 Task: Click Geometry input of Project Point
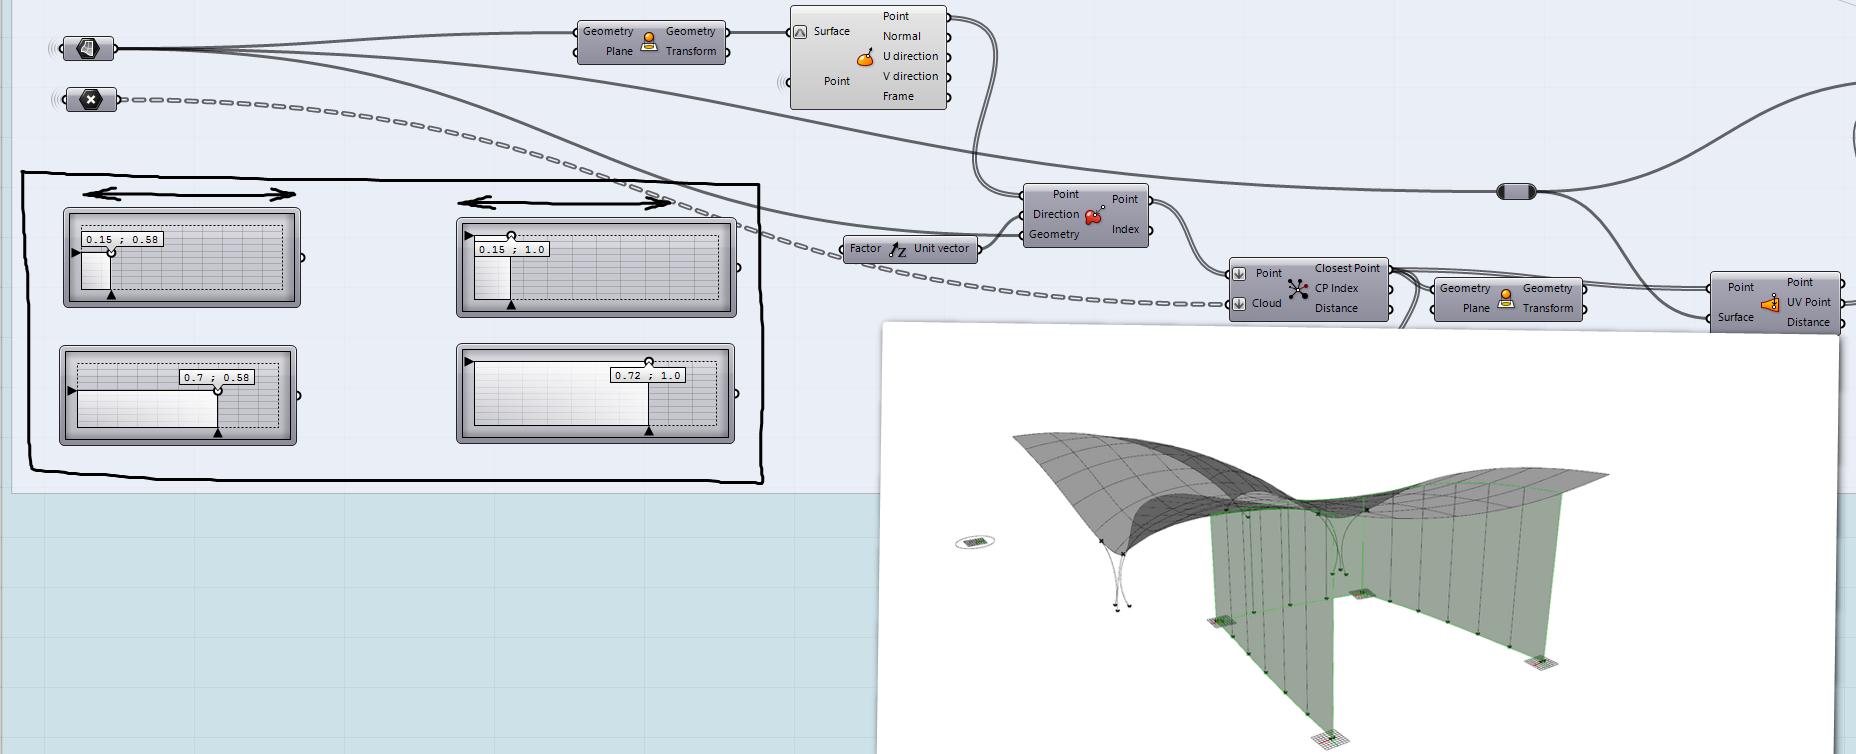click(1054, 235)
